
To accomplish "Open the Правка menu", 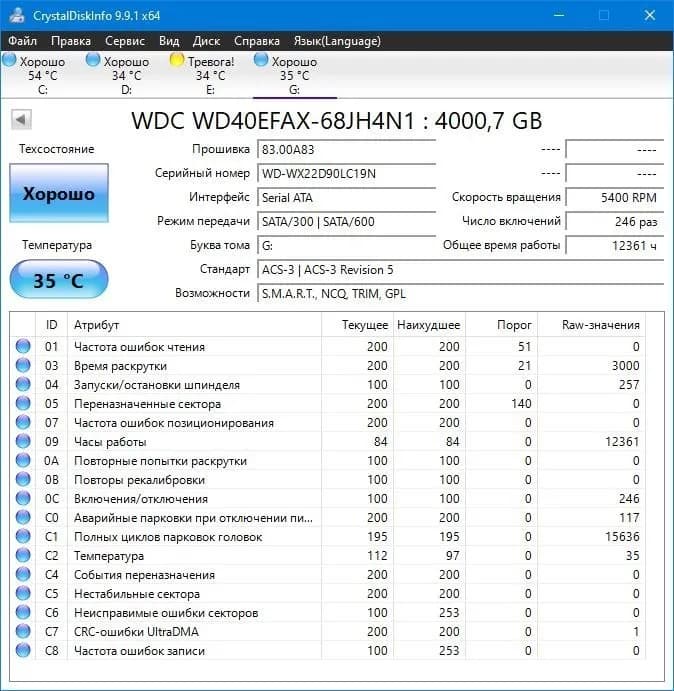I will click(71, 41).
